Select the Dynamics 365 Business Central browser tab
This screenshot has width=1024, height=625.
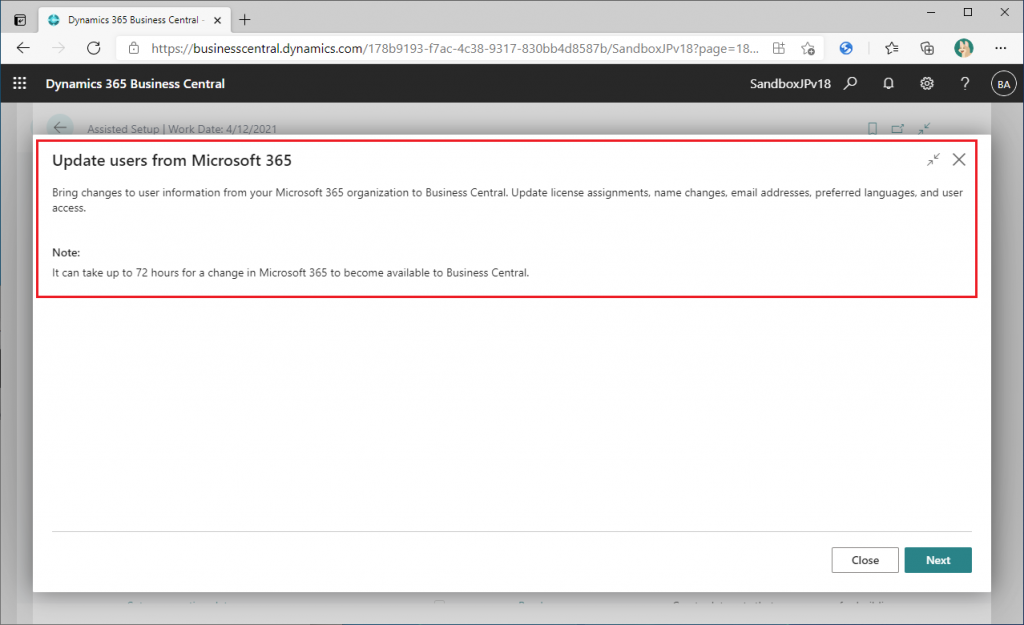point(135,20)
